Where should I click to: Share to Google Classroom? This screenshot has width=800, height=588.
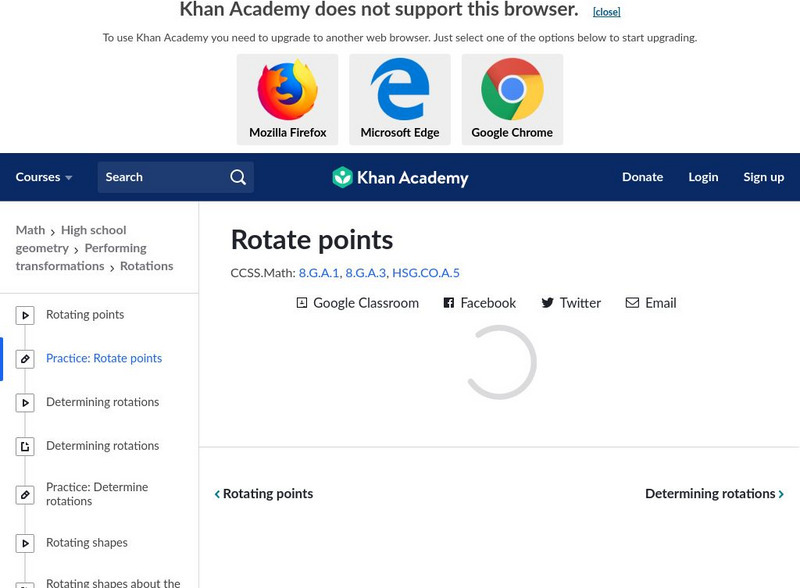coord(357,303)
